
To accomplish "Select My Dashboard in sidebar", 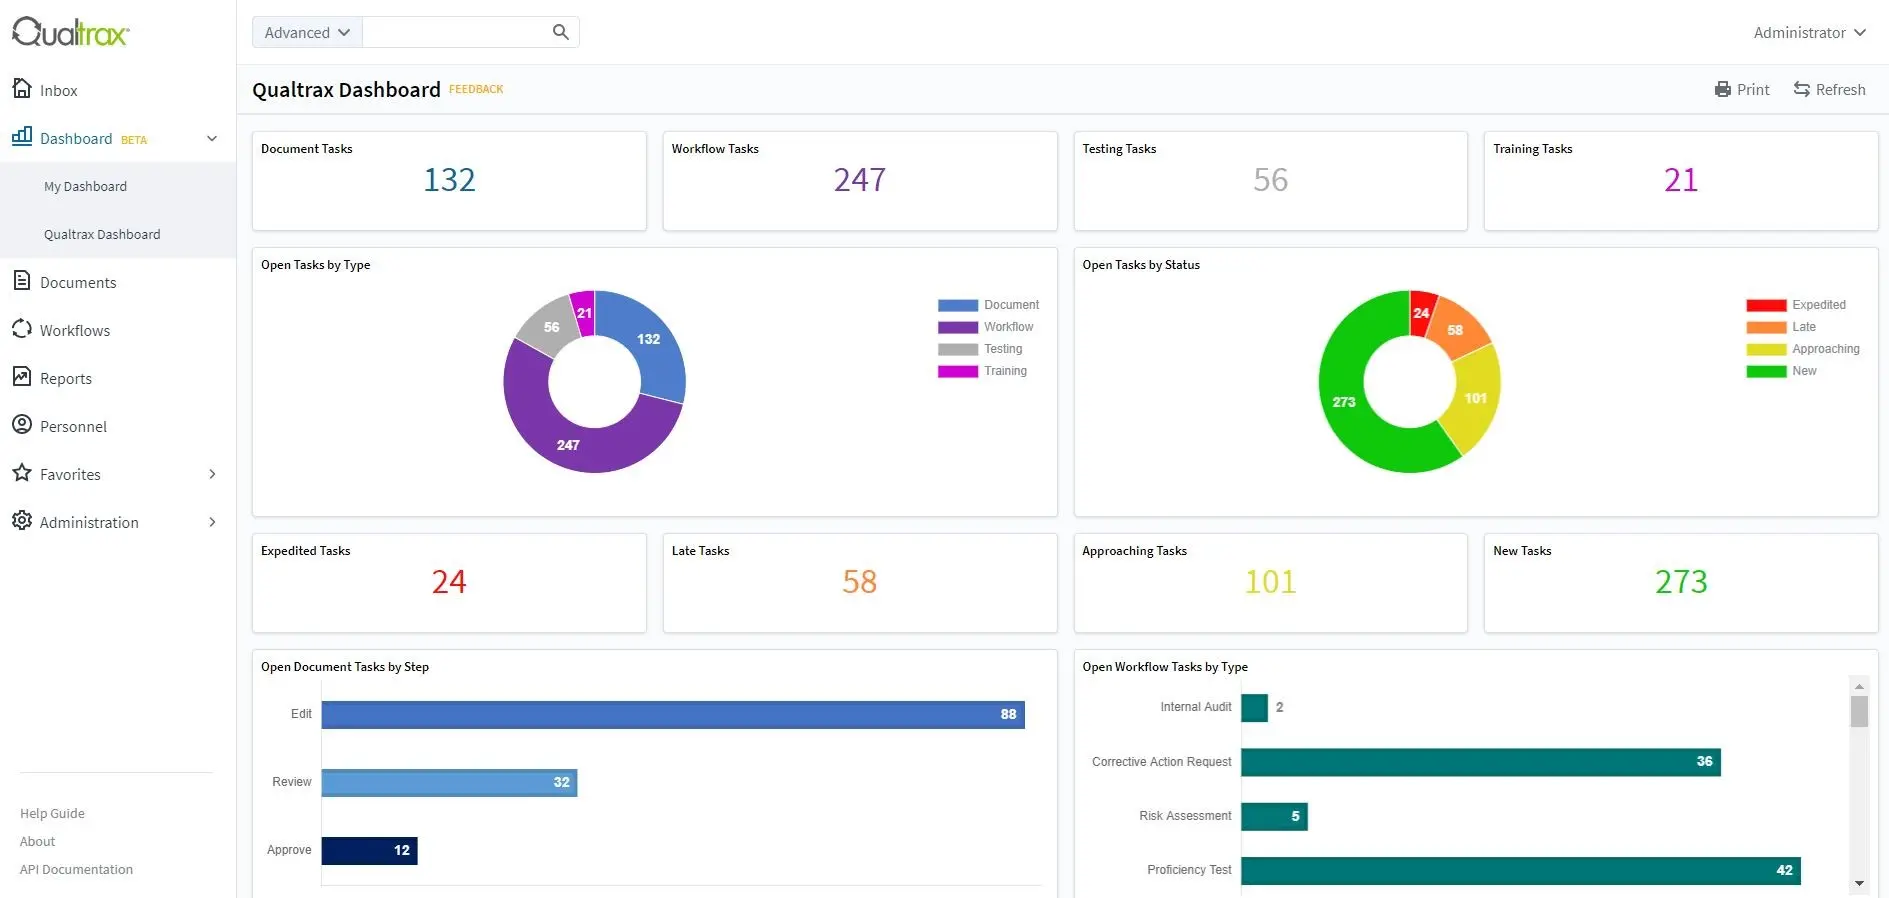I will [x=85, y=186].
